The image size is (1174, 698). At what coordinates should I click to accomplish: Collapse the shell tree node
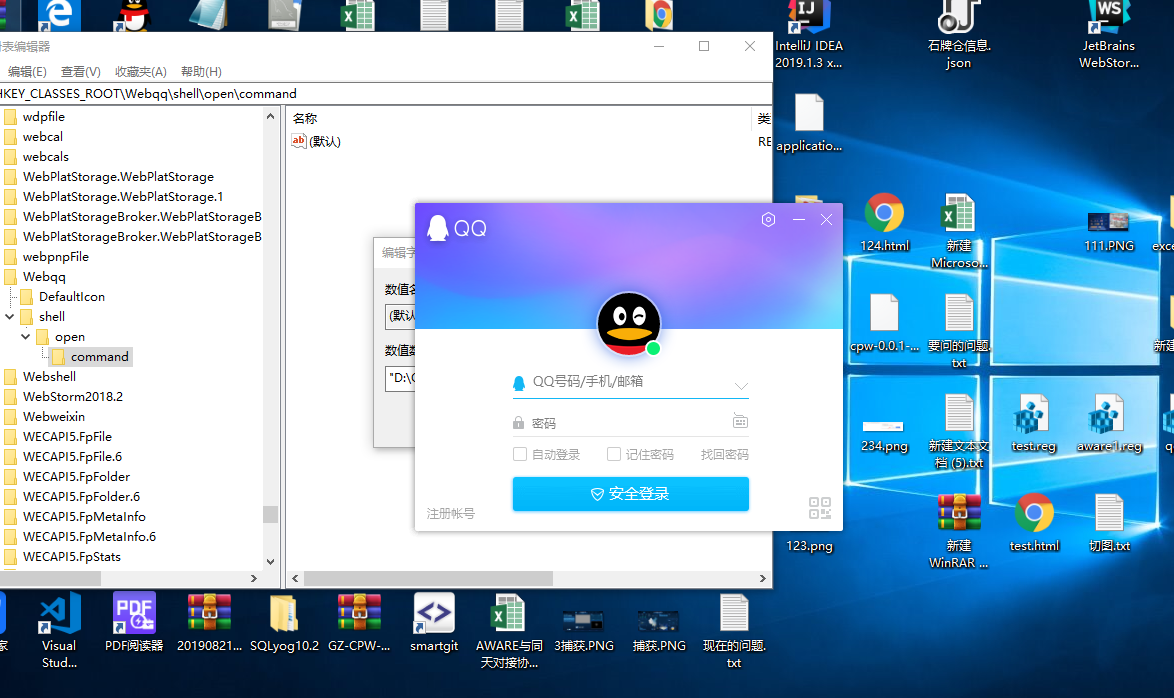[10, 317]
